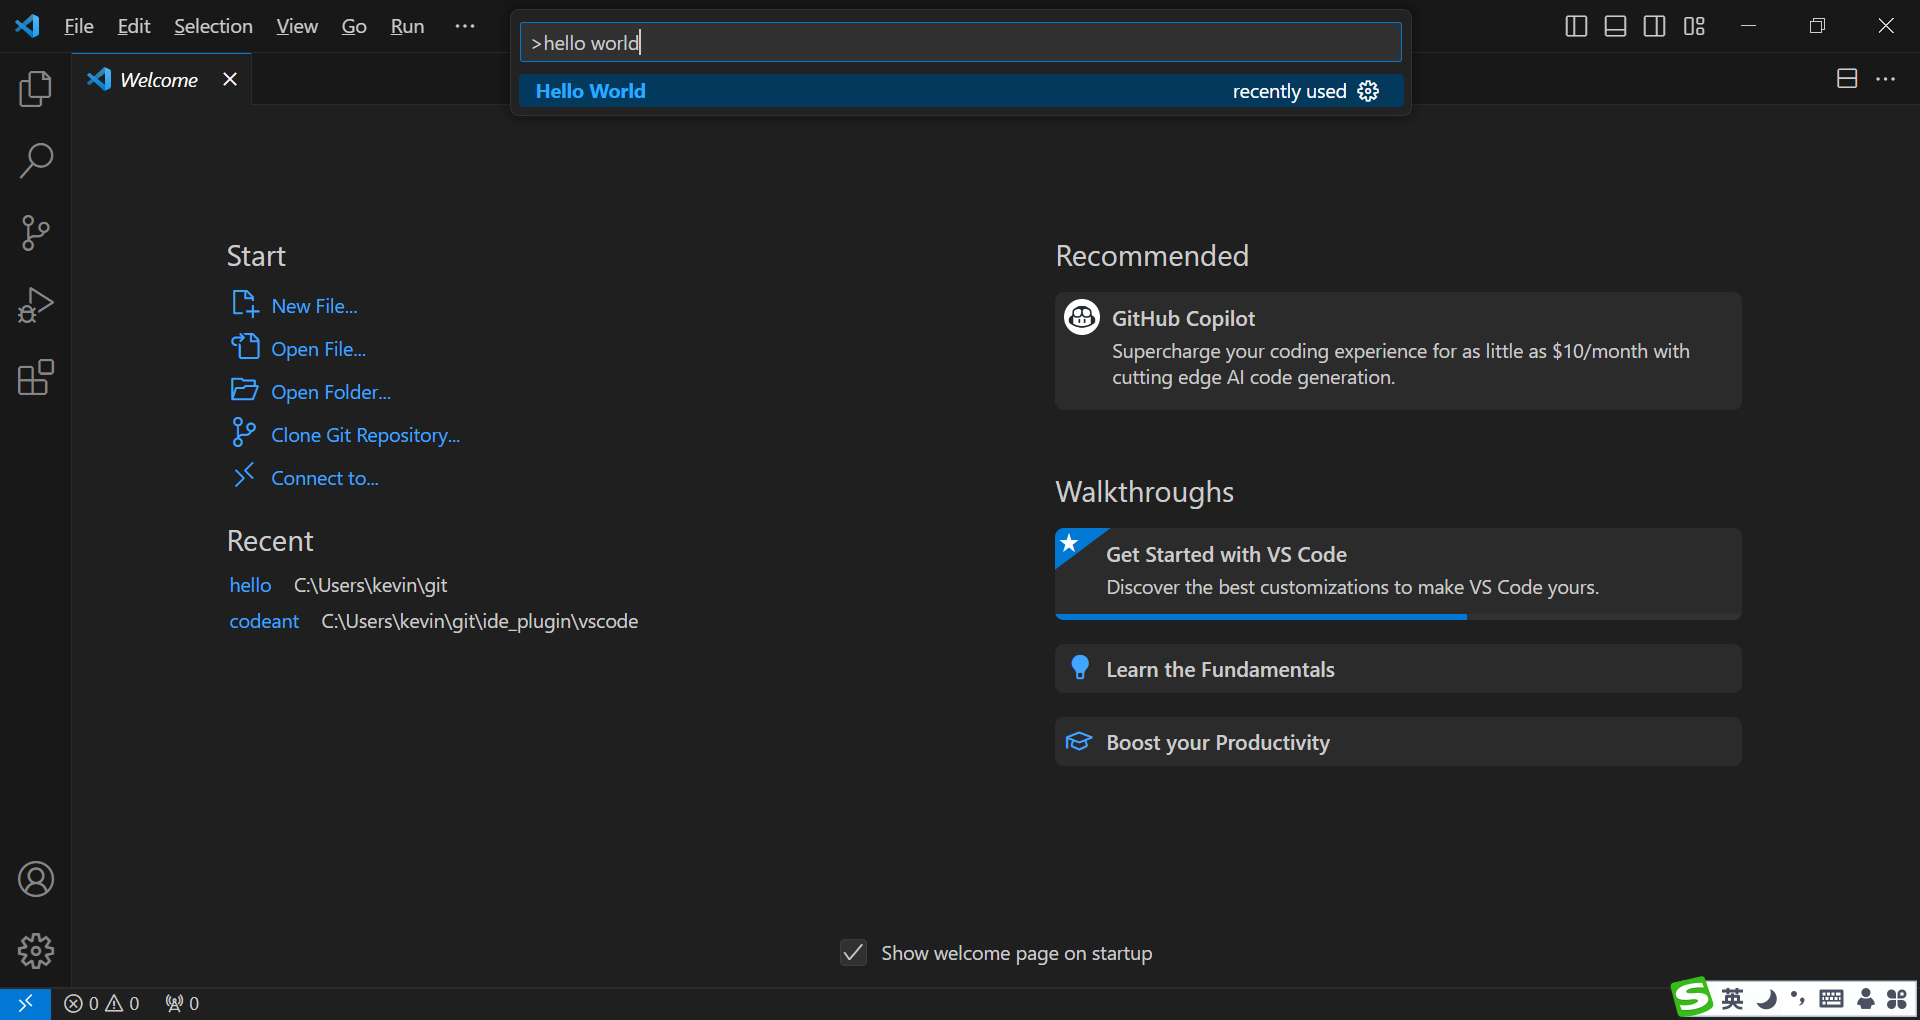Click the Sogou input method S icon
The width and height of the screenshot is (1920, 1020).
coord(1692,997)
